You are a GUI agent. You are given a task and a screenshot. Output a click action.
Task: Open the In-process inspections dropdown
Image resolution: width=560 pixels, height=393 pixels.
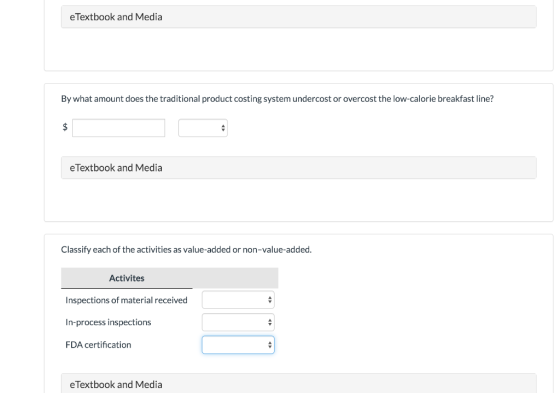tap(238, 322)
